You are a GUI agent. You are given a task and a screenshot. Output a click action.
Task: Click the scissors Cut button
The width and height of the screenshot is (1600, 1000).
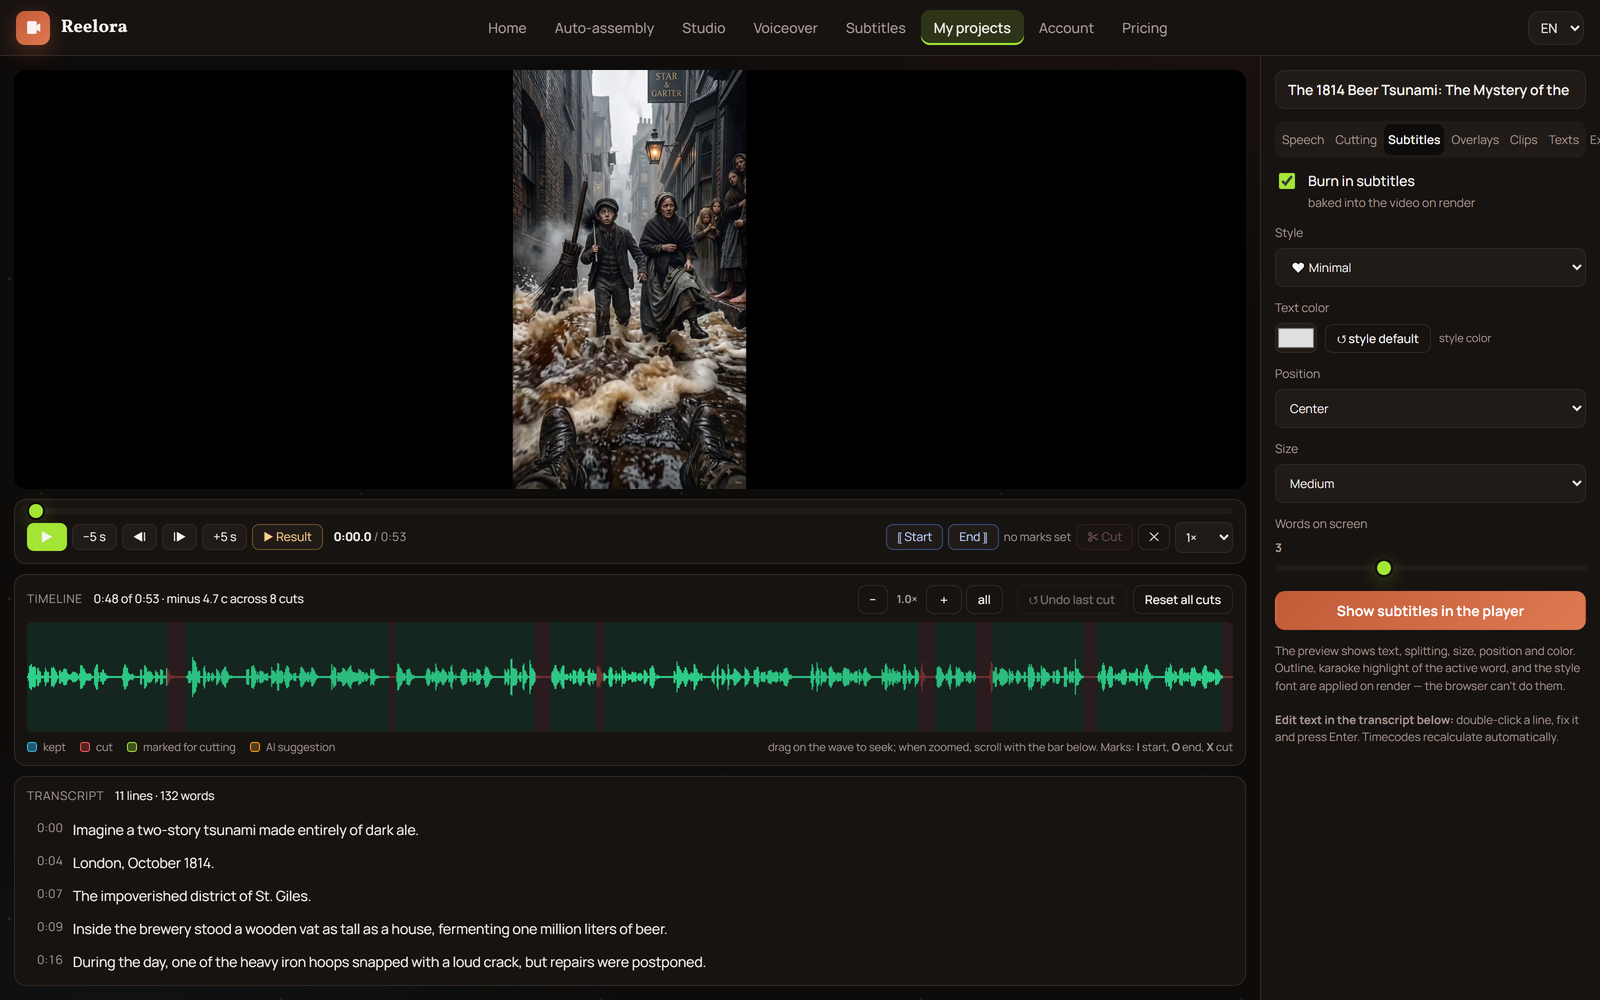pyautogui.click(x=1104, y=537)
